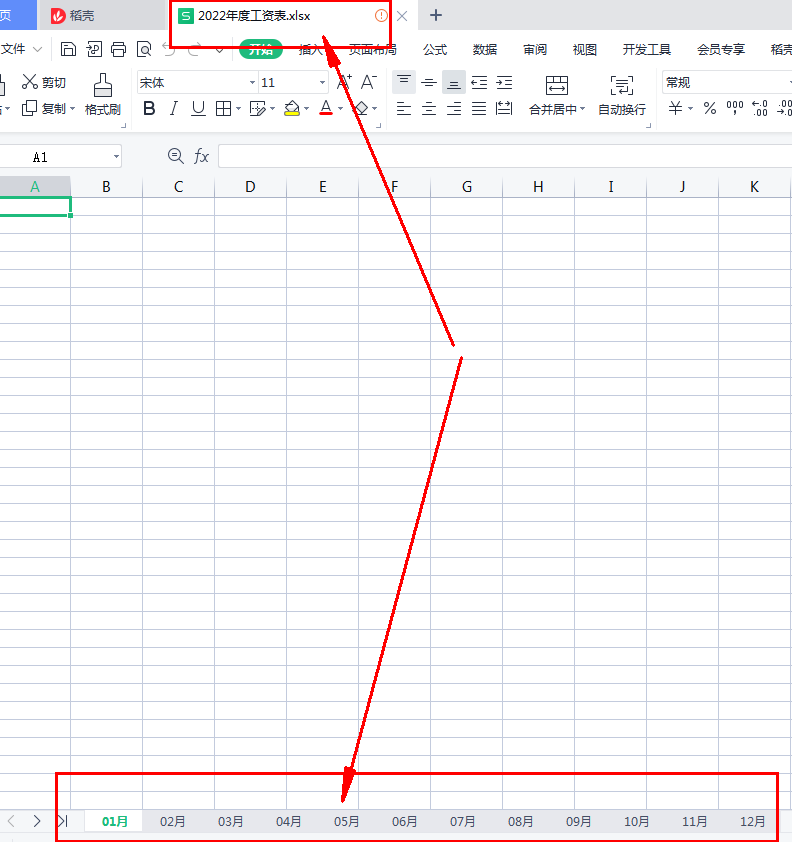This screenshot has width=792, height=842.
Task: Click the justify alignment icon
Action: [479, 108]
